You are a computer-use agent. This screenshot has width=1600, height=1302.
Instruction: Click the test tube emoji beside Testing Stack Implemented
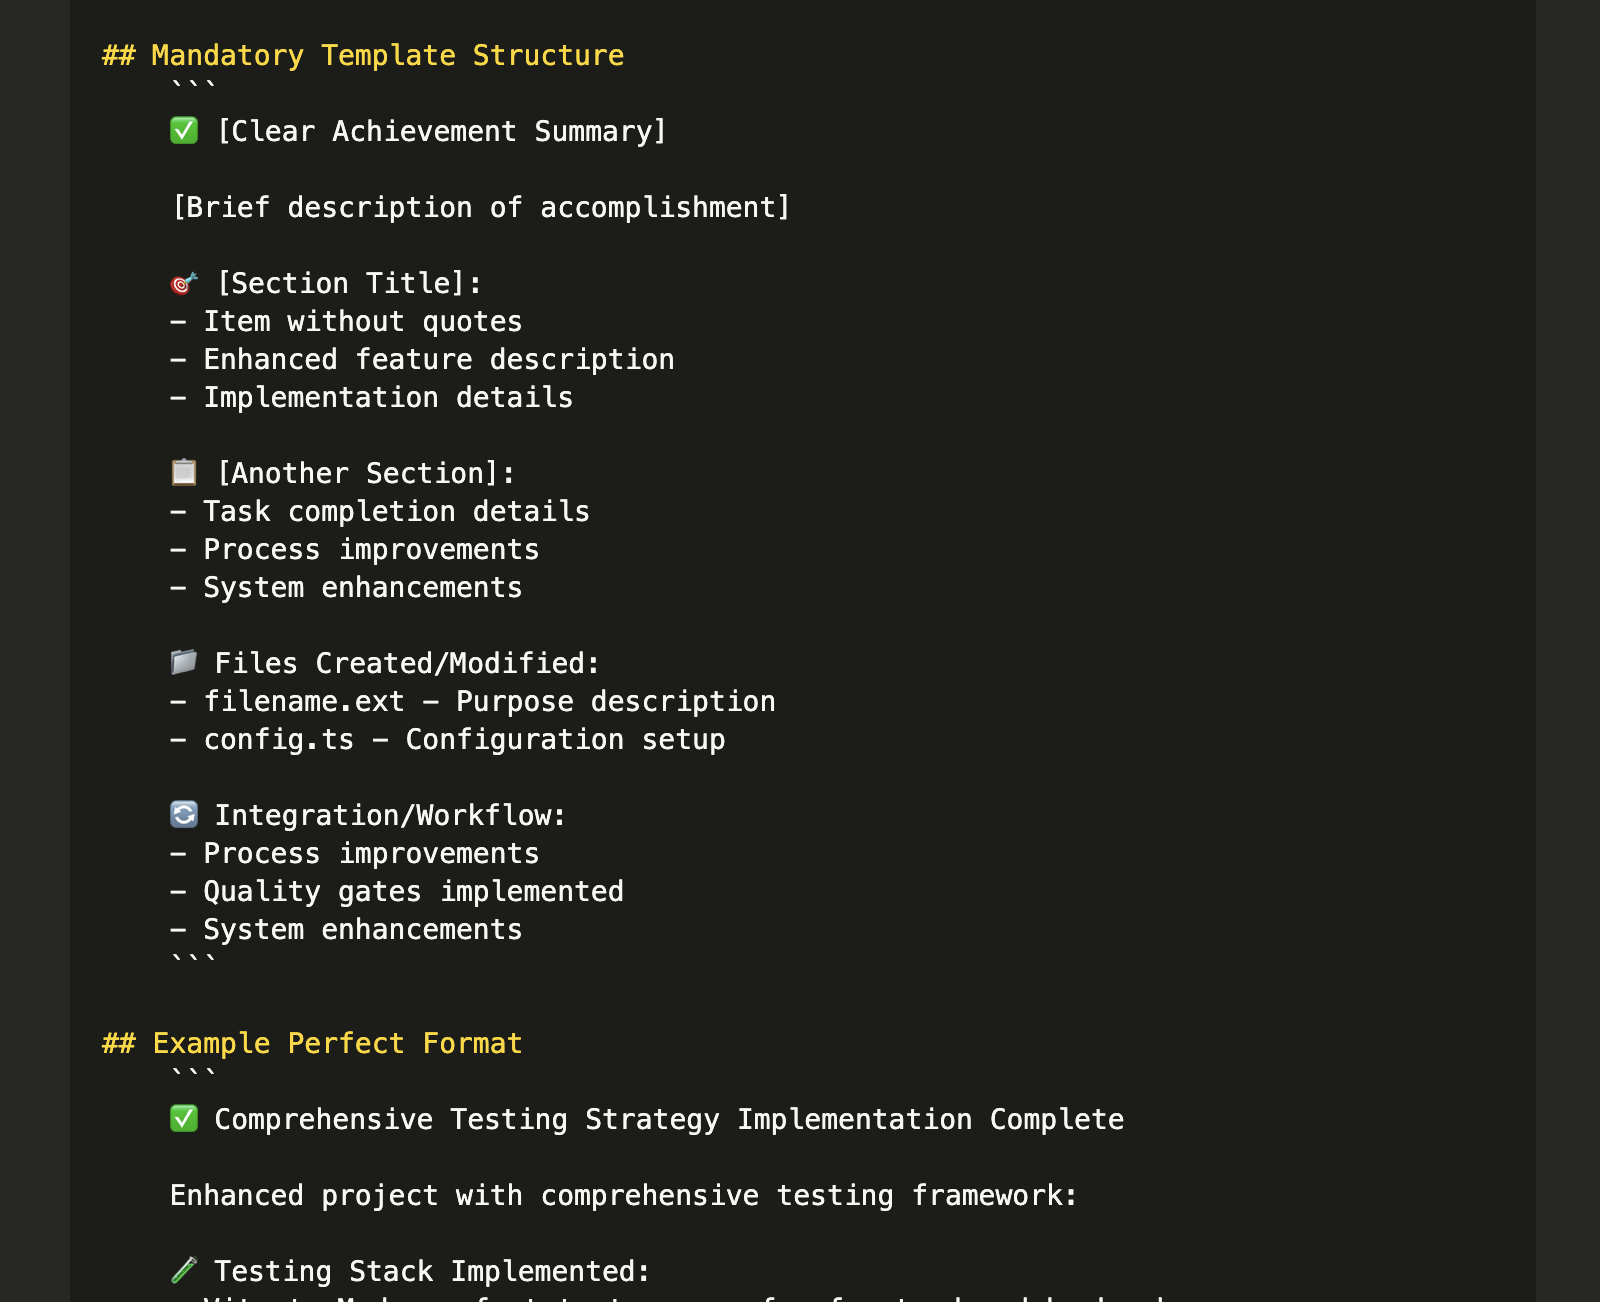[184, 1270]
